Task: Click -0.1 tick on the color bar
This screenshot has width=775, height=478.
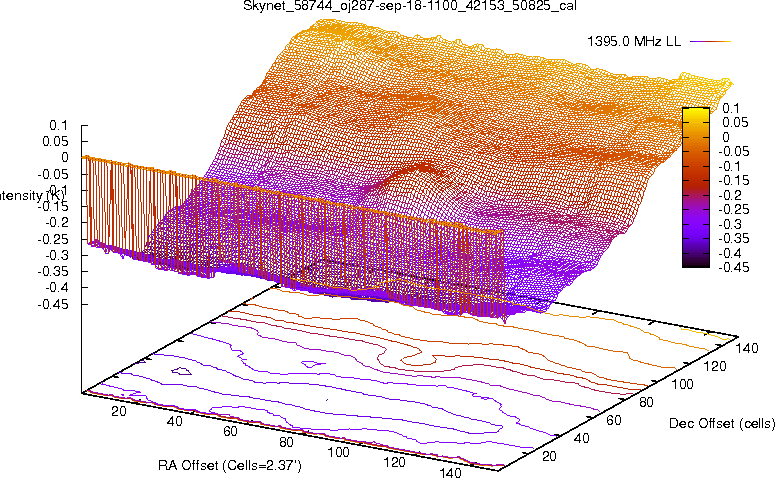Action: click(x=729, y=166)
